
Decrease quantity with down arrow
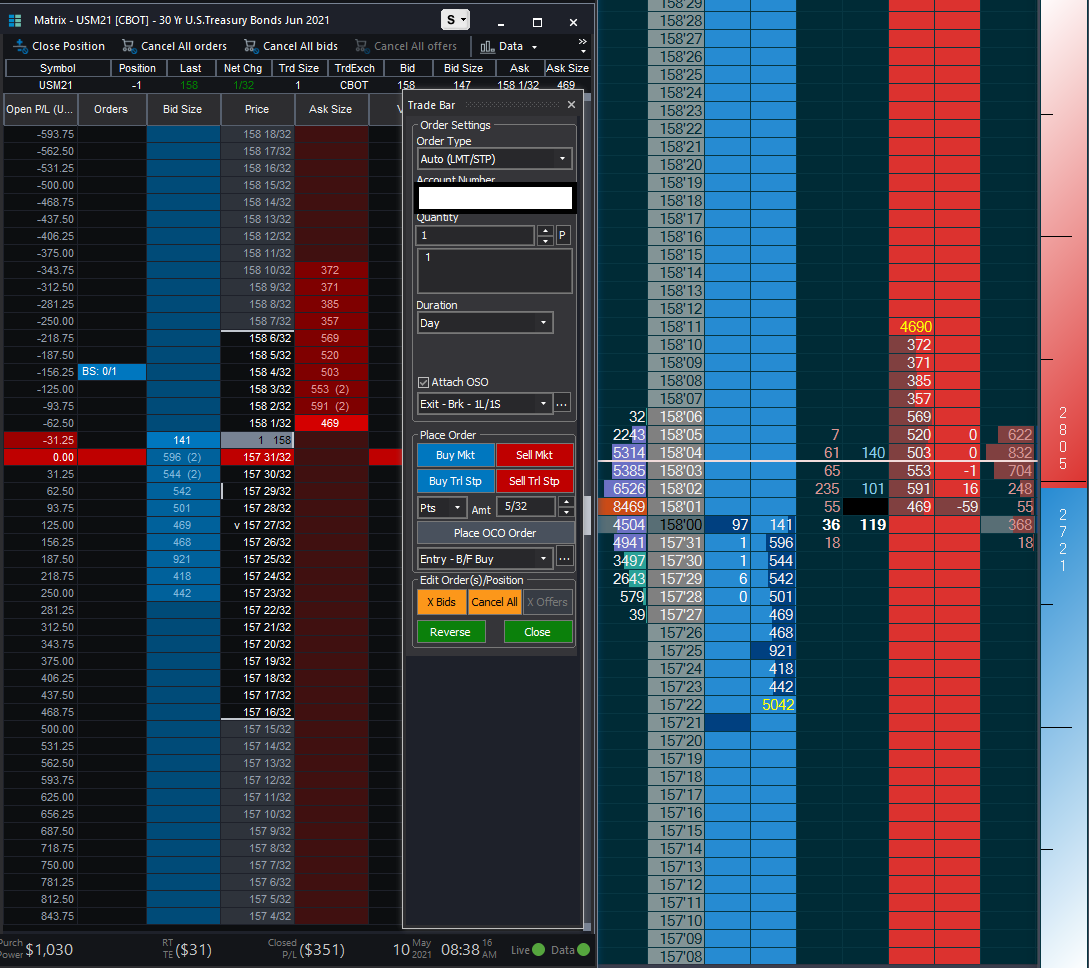point(545,240)
